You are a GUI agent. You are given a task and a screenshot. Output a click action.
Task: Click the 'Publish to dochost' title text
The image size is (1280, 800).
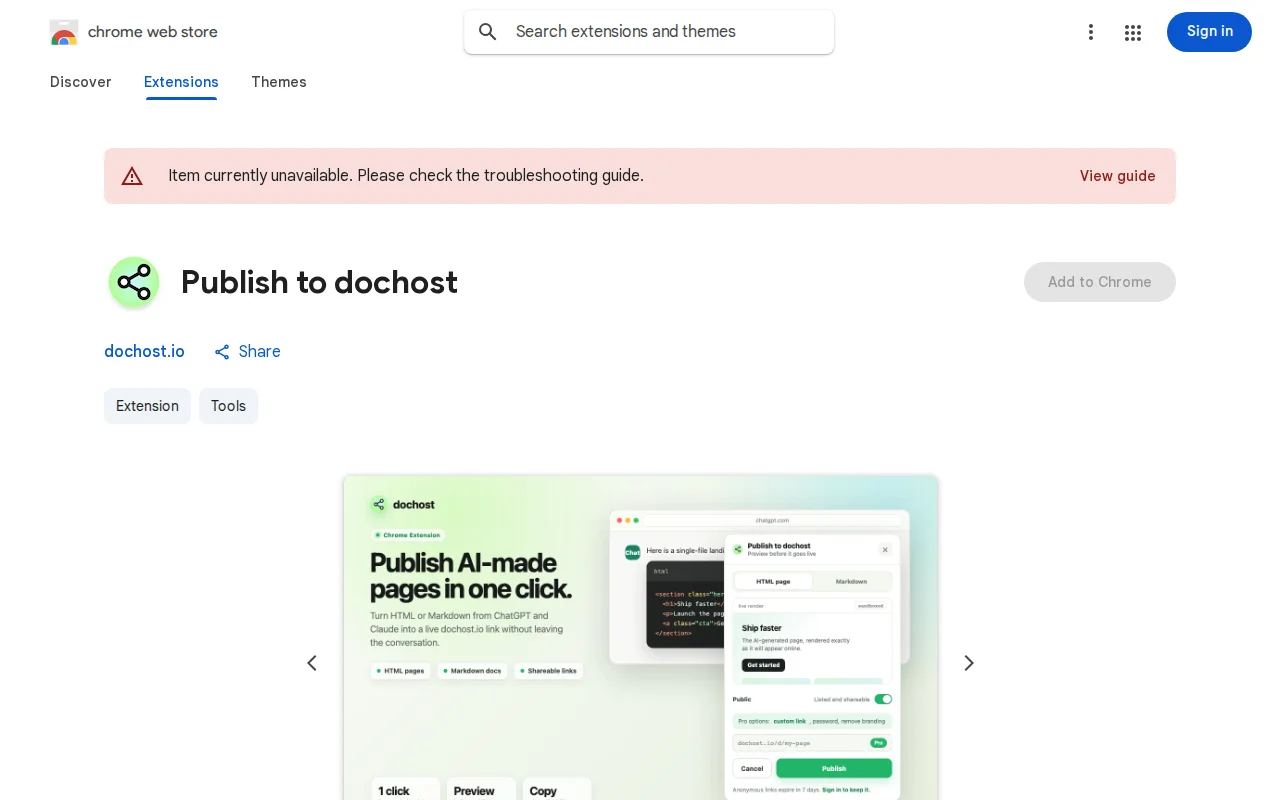[x=319, y=282]
